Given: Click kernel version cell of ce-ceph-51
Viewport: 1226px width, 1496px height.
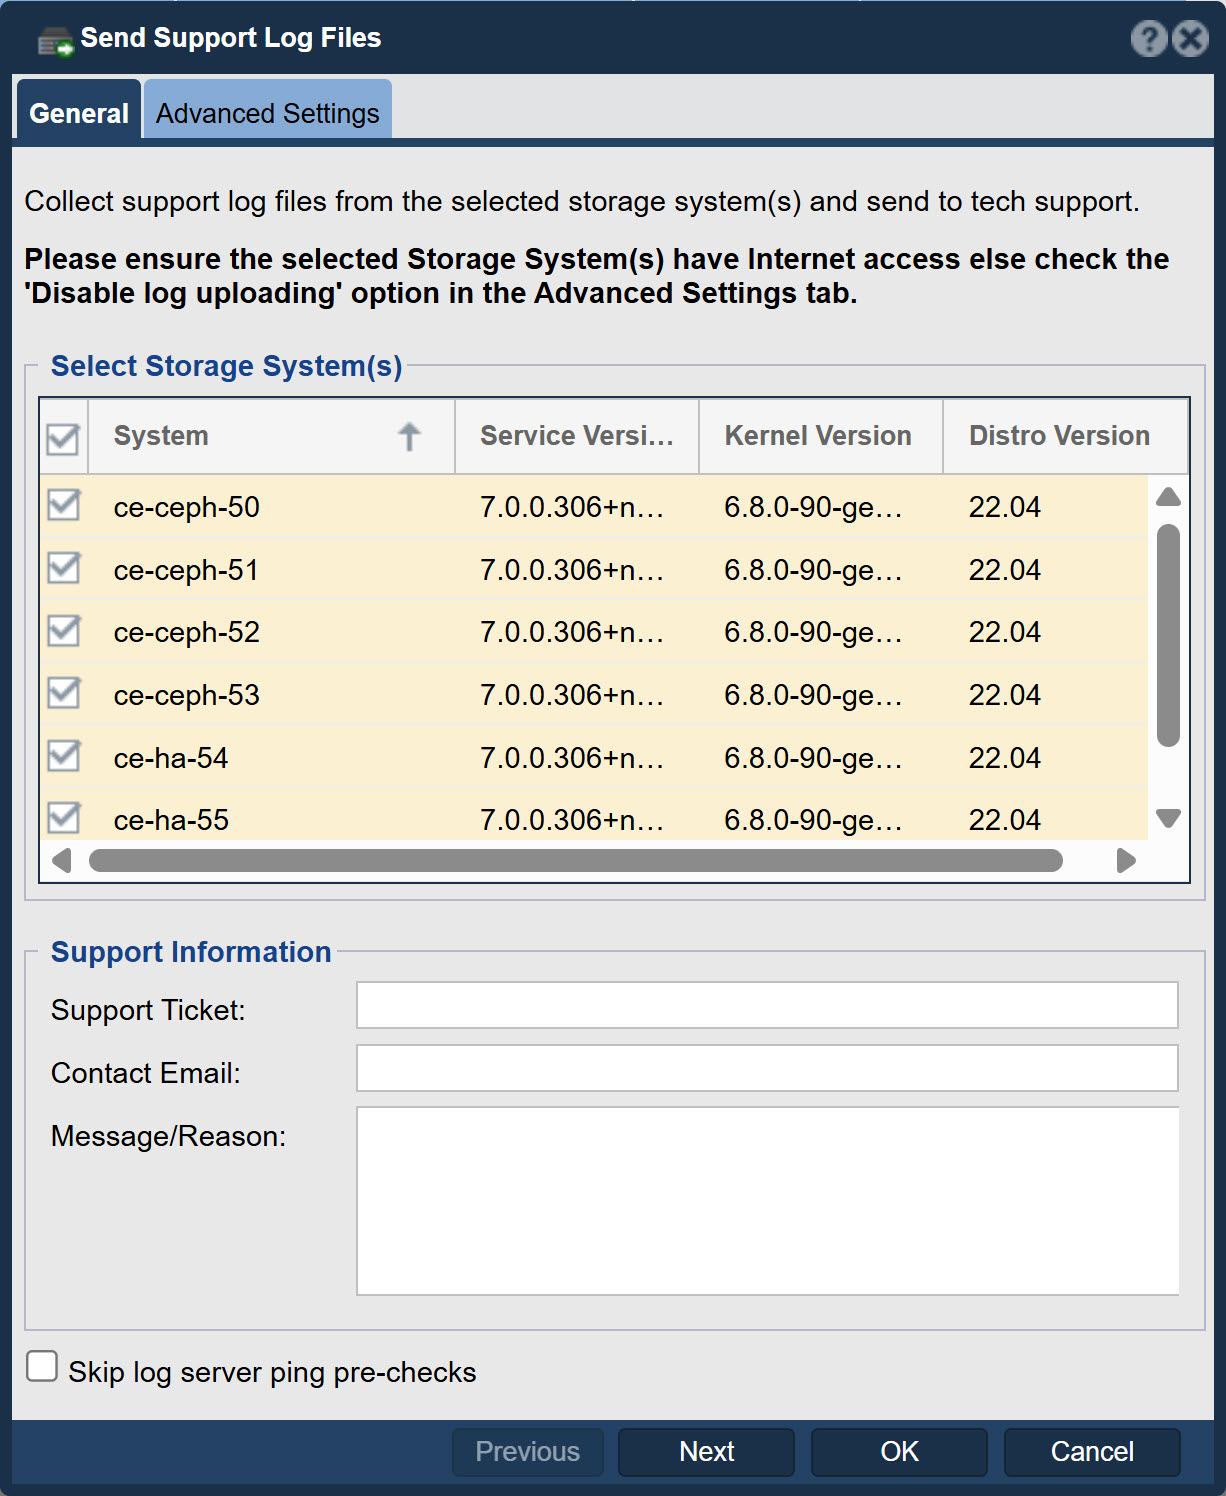Looking at the screenshot, I should click(x=814, y=570).
